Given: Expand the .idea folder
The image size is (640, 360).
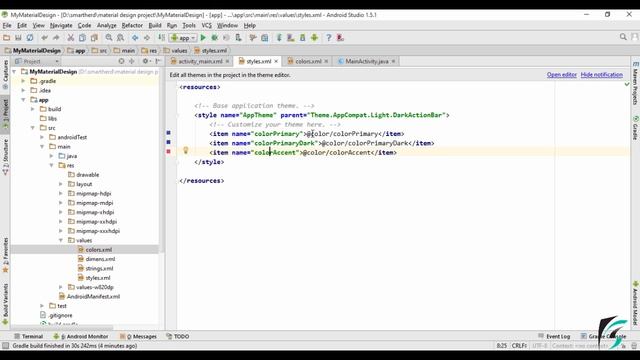Looking at the screenshot, I should pyautogui.click(x=24, y=90).
